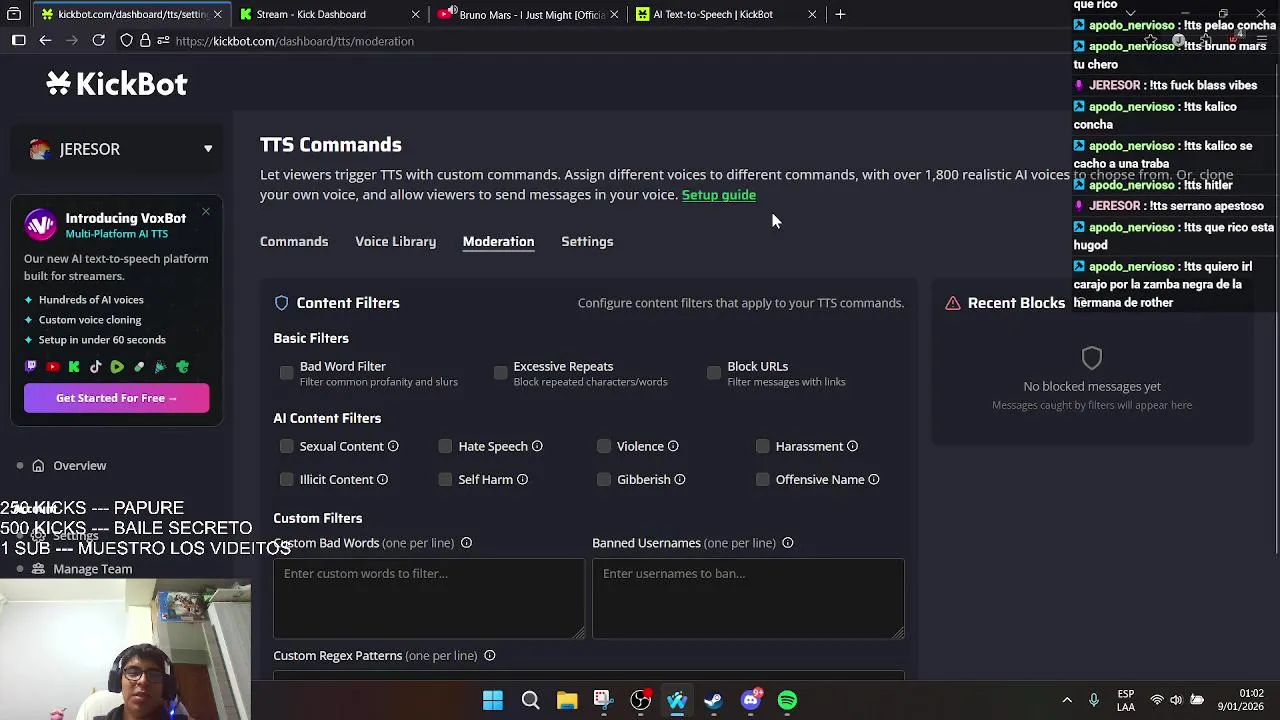Viewport: 1280px width, 720px height.
Task: Open the TTS Settings tab
Action: [587, 242]
